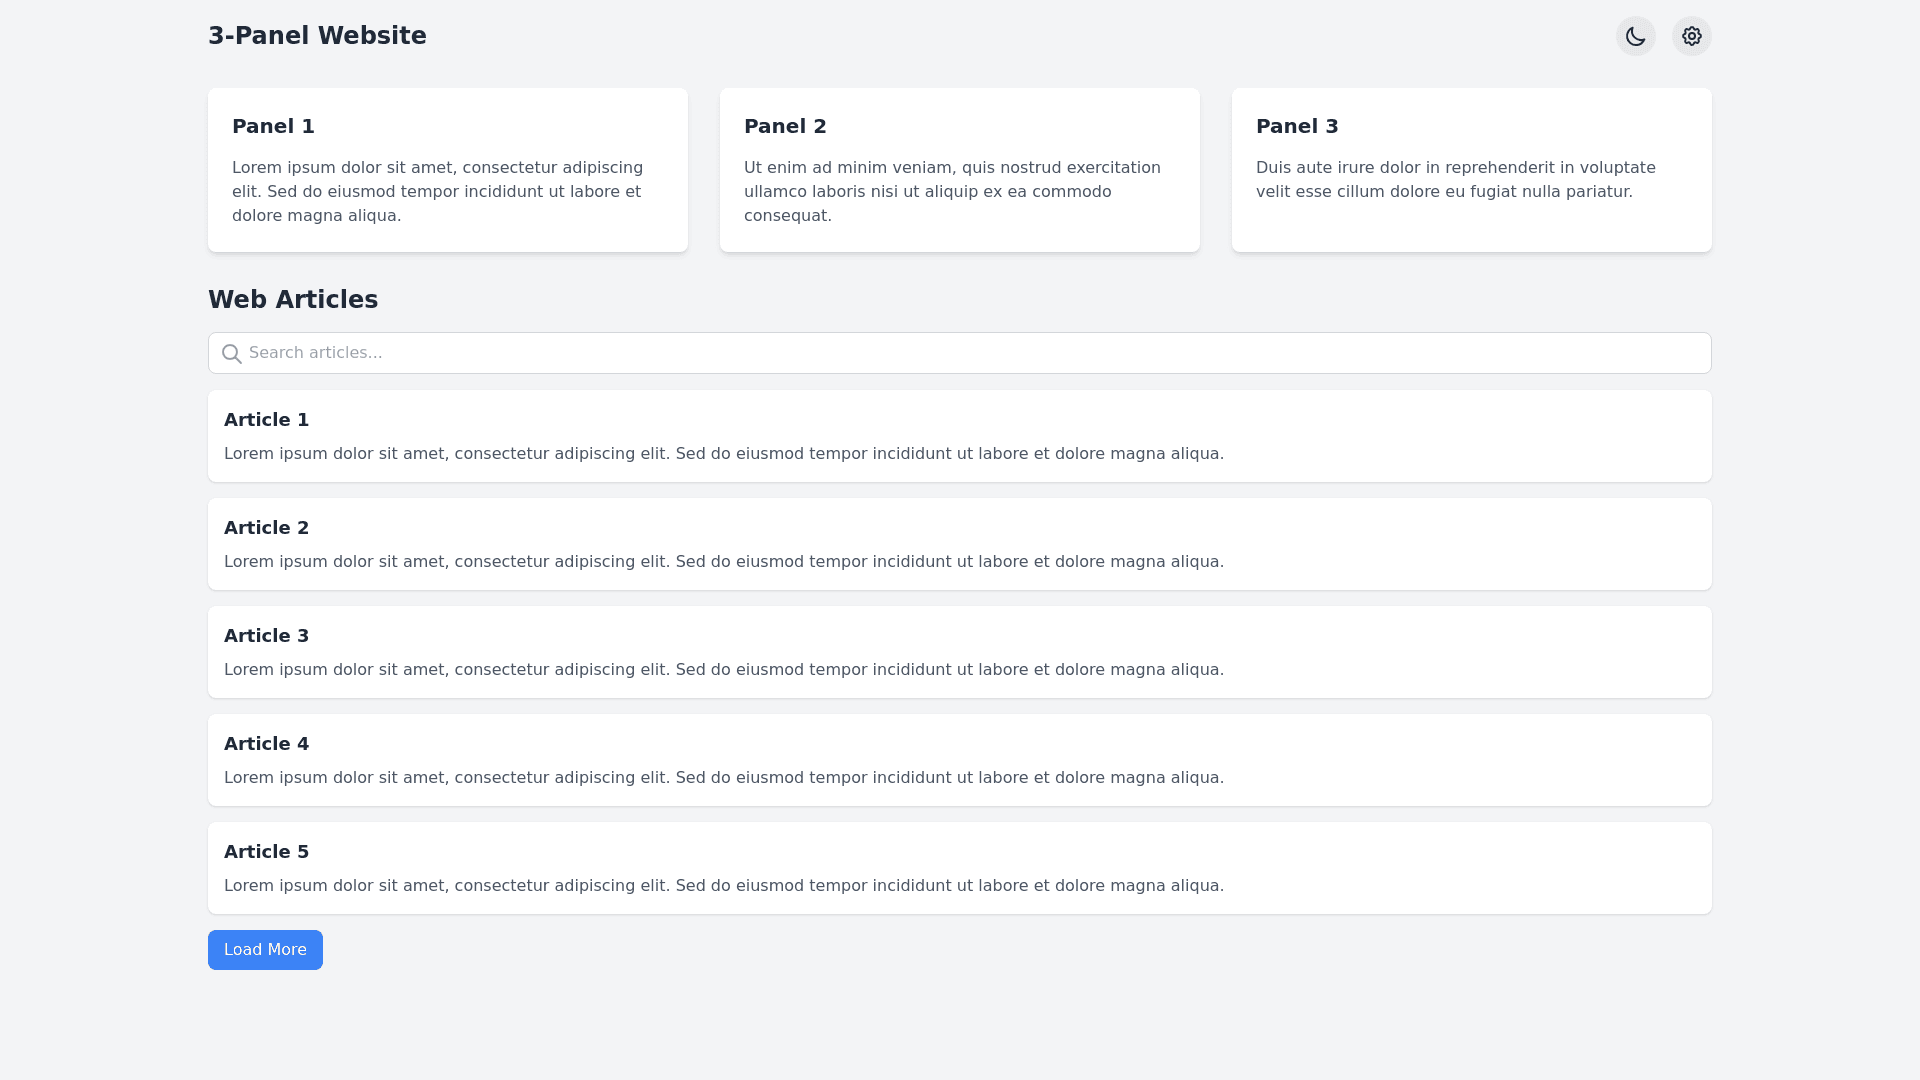
Task: Click the Panel 2 heading
Action: click(x=785, y=126)
